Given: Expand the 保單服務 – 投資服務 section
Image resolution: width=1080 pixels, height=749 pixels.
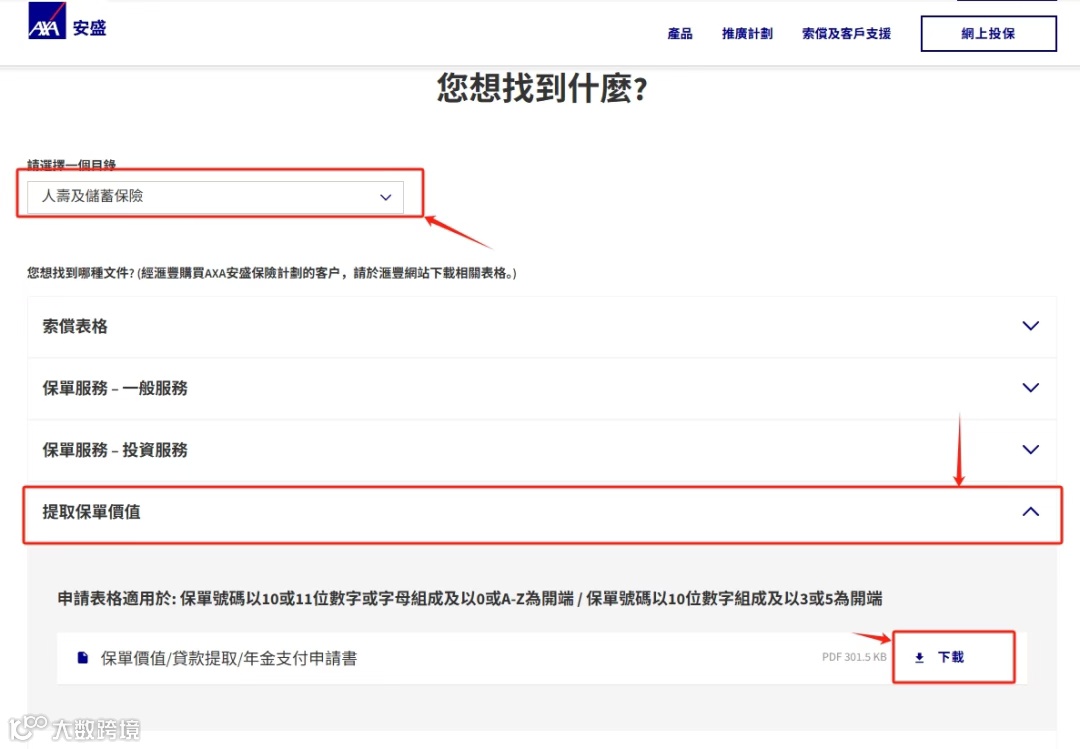Looking at the screenshot, I should tap(540, 449).
